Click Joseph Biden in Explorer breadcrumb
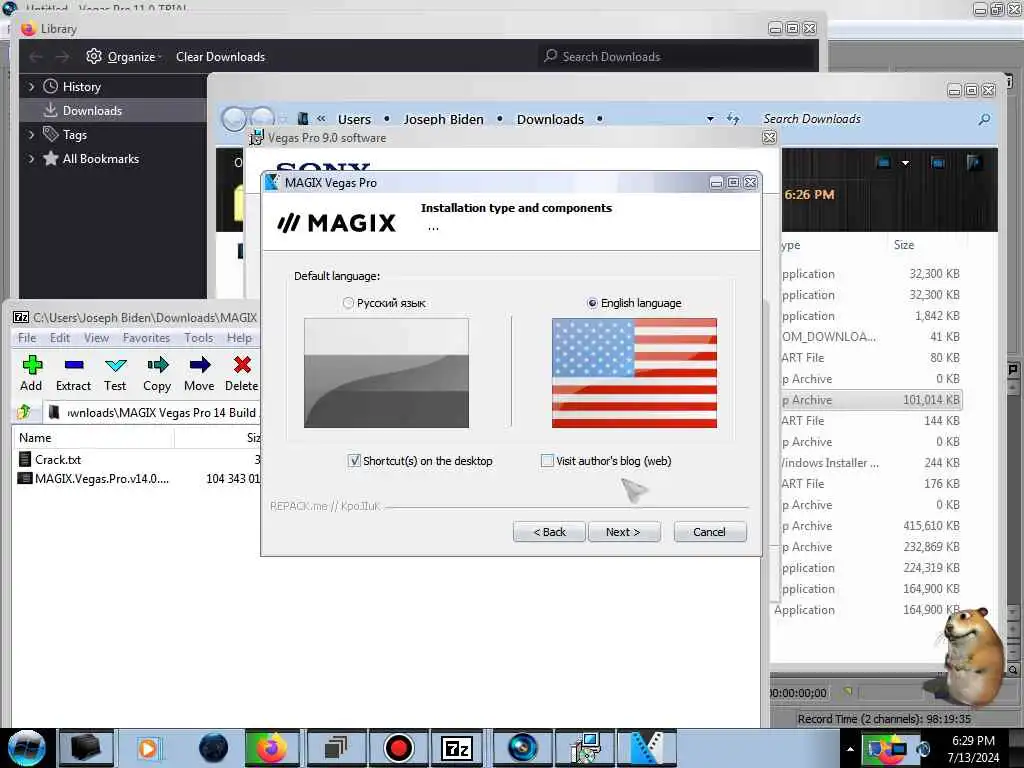The height and width of the screenshot is (768, 1024). (x=443, y=120)
